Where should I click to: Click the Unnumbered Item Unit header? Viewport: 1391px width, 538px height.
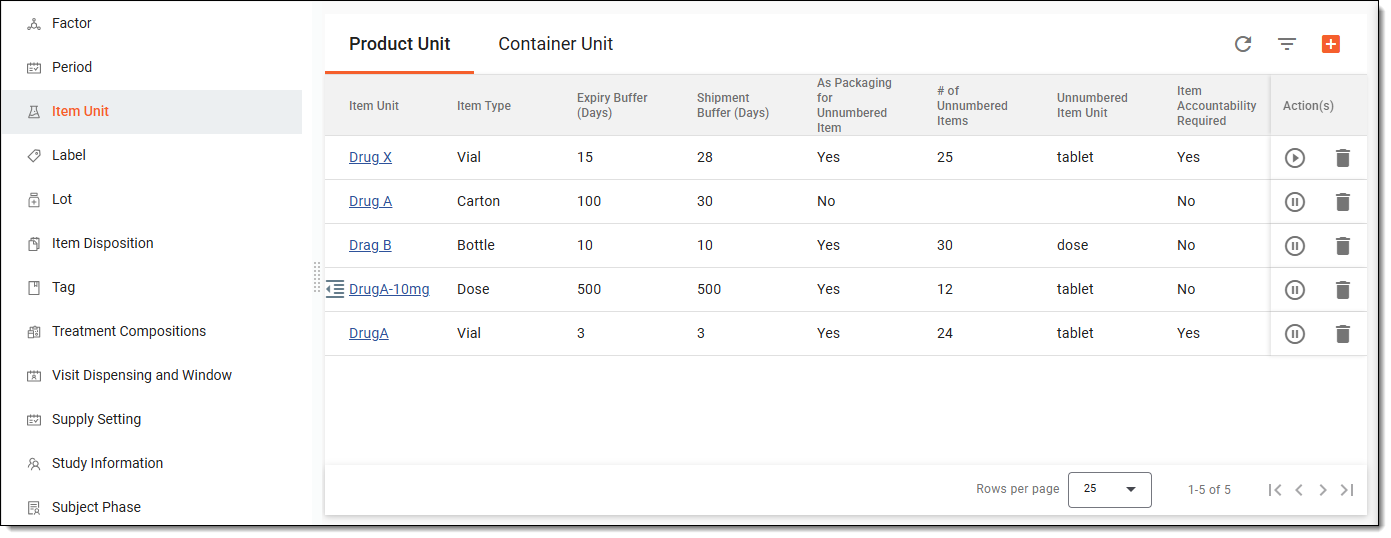tap(1092, 105)
